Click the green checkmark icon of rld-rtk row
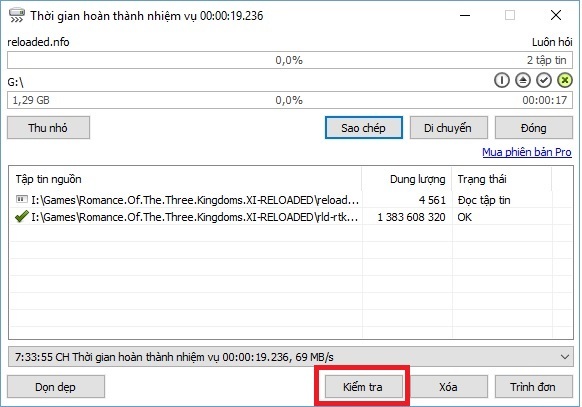Viewport: 582px width, 407px height. pyautogui.click(x=22, y=216)
